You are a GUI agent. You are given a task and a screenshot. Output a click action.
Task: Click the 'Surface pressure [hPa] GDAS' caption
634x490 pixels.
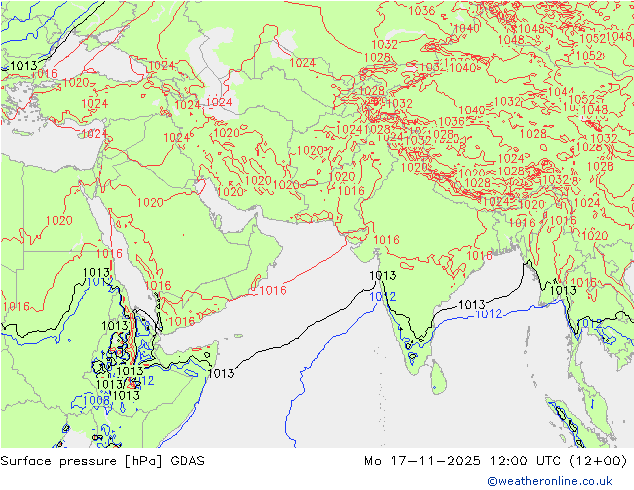[x=103, y=461]
